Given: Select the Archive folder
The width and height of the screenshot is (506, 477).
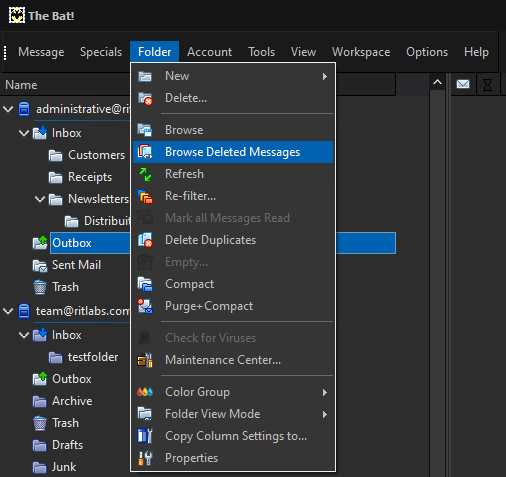Looking at the screenshot, I should 72,401.
